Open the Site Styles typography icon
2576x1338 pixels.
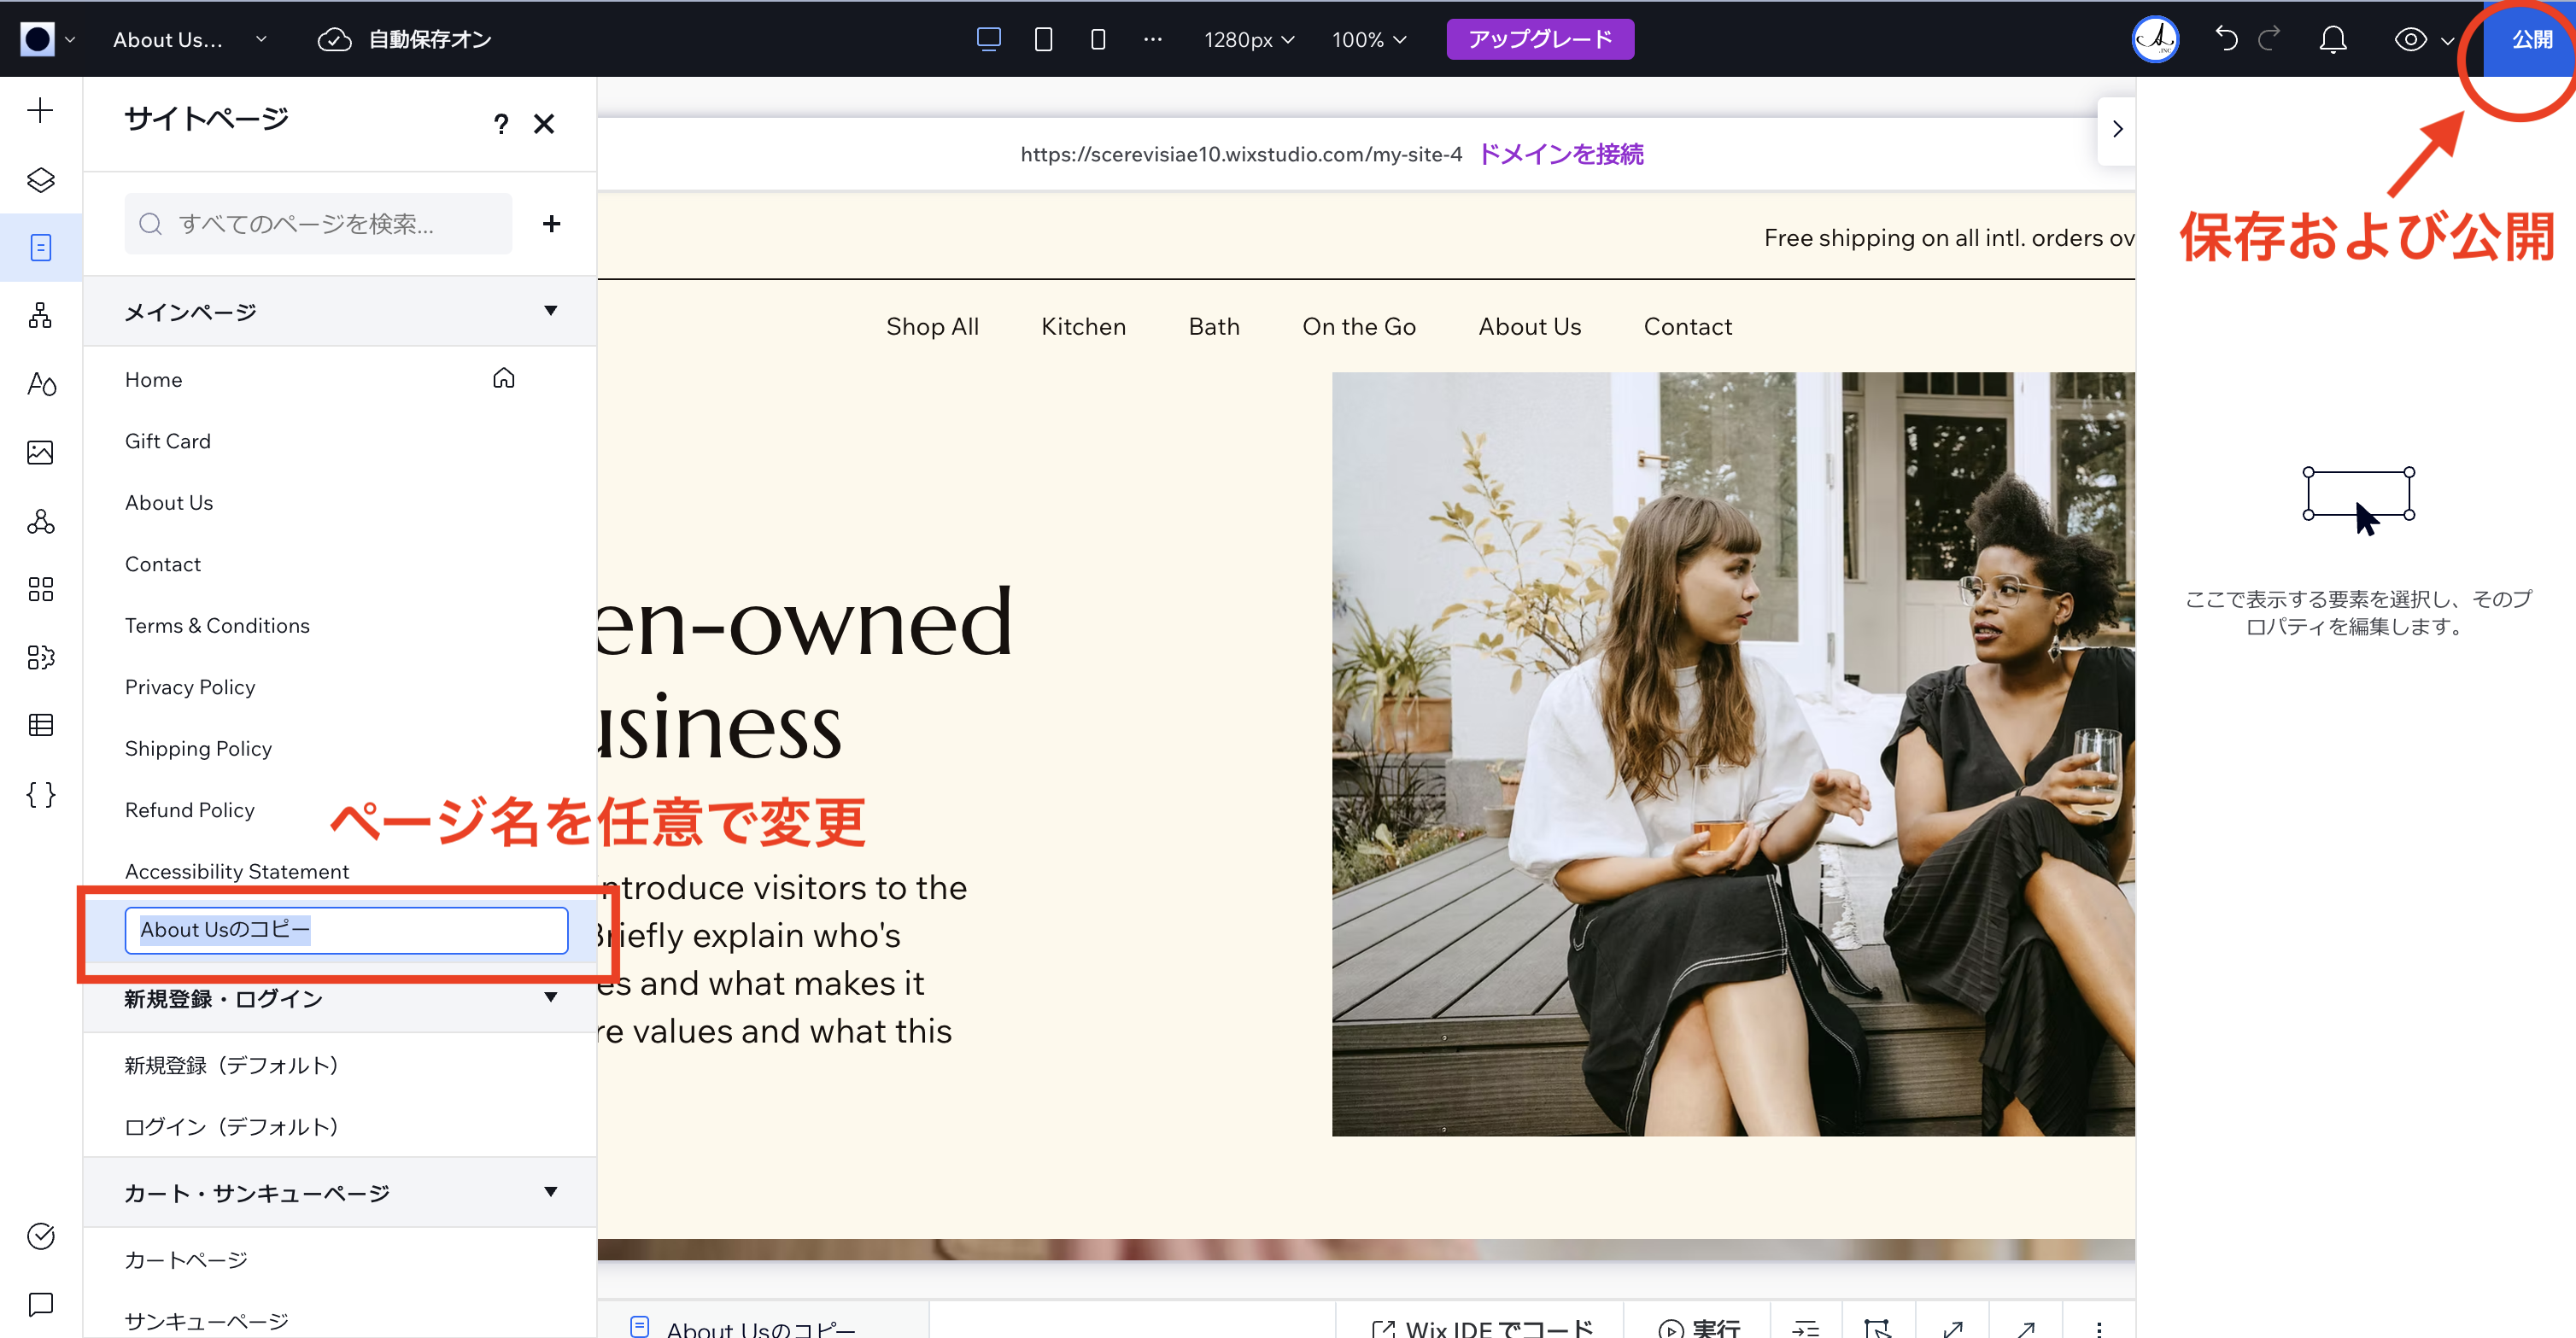point(40,384)
